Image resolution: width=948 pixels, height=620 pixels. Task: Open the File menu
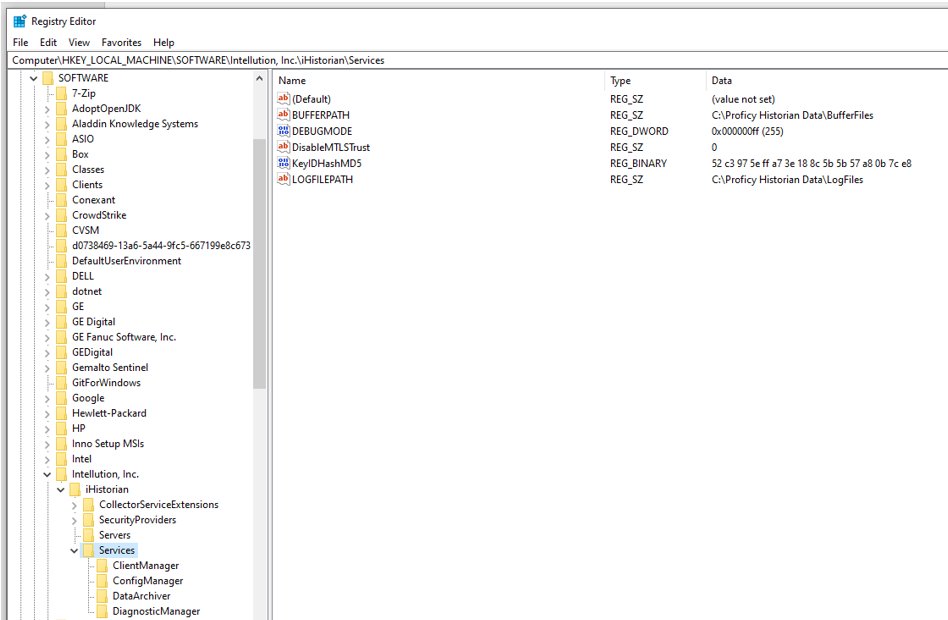coord(21,42)
